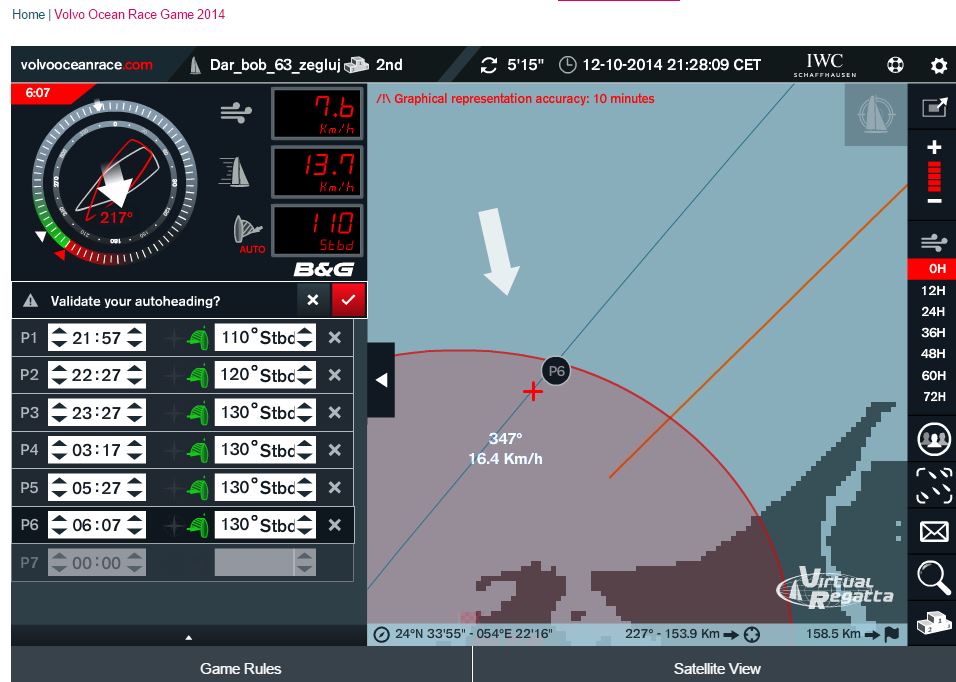
Task: Open the magnifying glass search tool
Action: click(933, 577)
